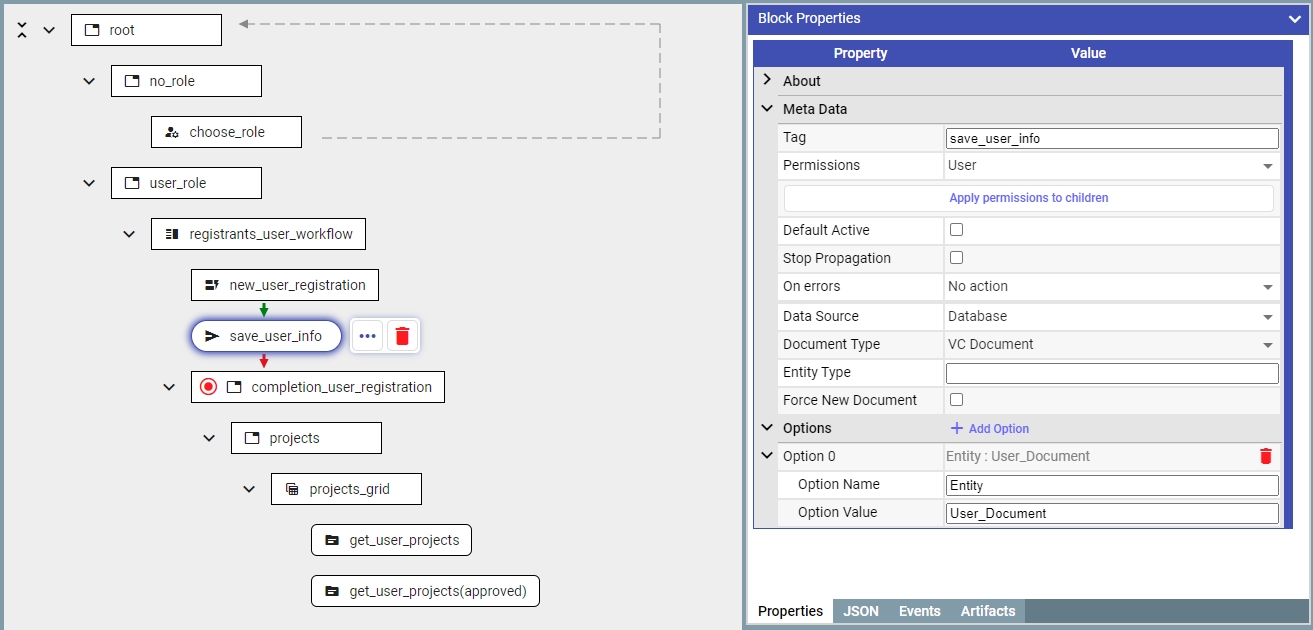Check the Force New Document checkbox
The width and height of the screenshot is (1313, 630).
click(x=956, y=400)
